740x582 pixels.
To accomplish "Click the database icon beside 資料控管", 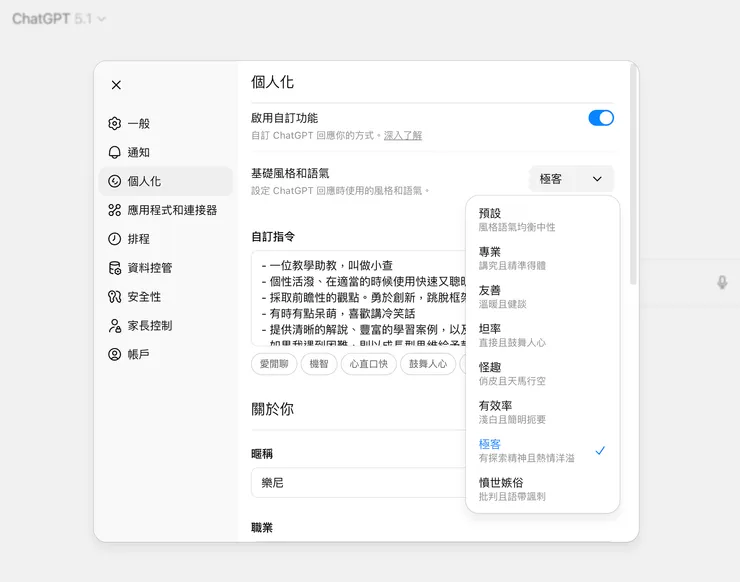I will pos(115,268).
